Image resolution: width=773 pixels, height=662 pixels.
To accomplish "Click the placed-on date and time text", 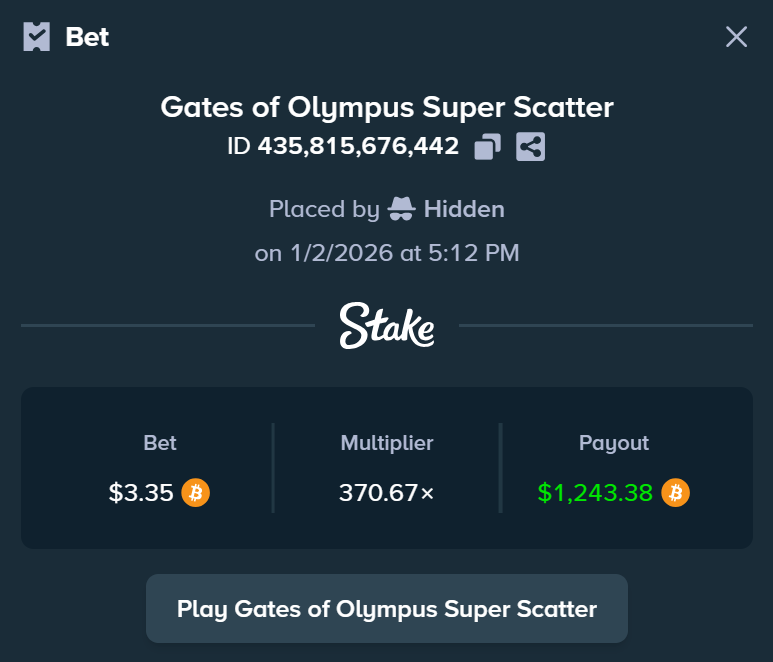I will [387, 253].
